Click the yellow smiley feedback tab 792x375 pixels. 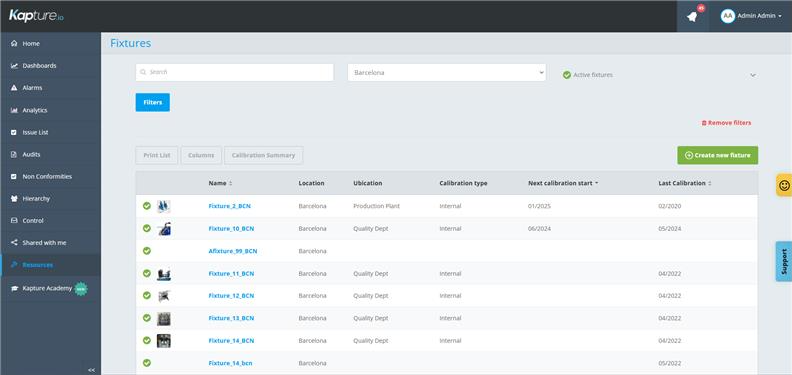pyautogui.click(x=784, y=185)
